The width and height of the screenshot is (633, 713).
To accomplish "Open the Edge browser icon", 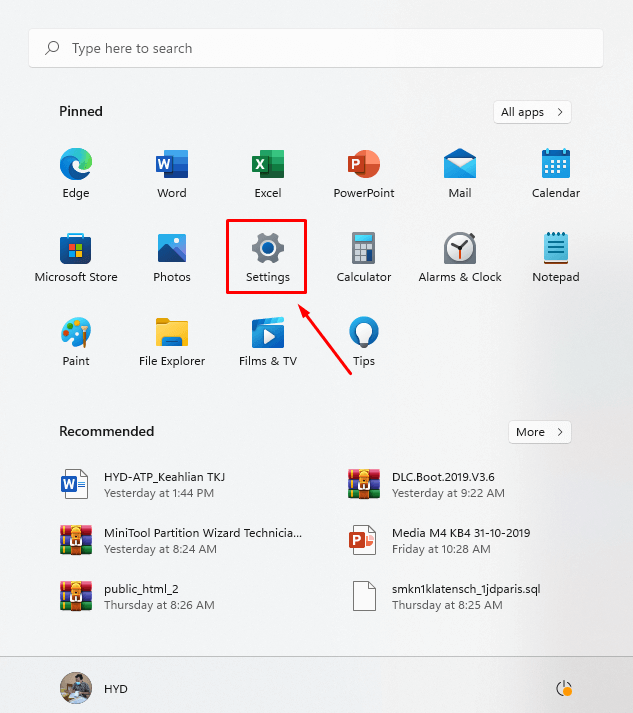I will (76, 165).
